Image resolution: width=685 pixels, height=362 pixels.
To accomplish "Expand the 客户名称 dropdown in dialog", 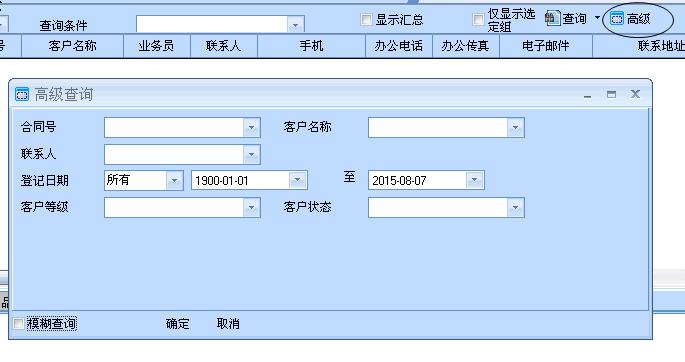I will [x=515, y=128].
